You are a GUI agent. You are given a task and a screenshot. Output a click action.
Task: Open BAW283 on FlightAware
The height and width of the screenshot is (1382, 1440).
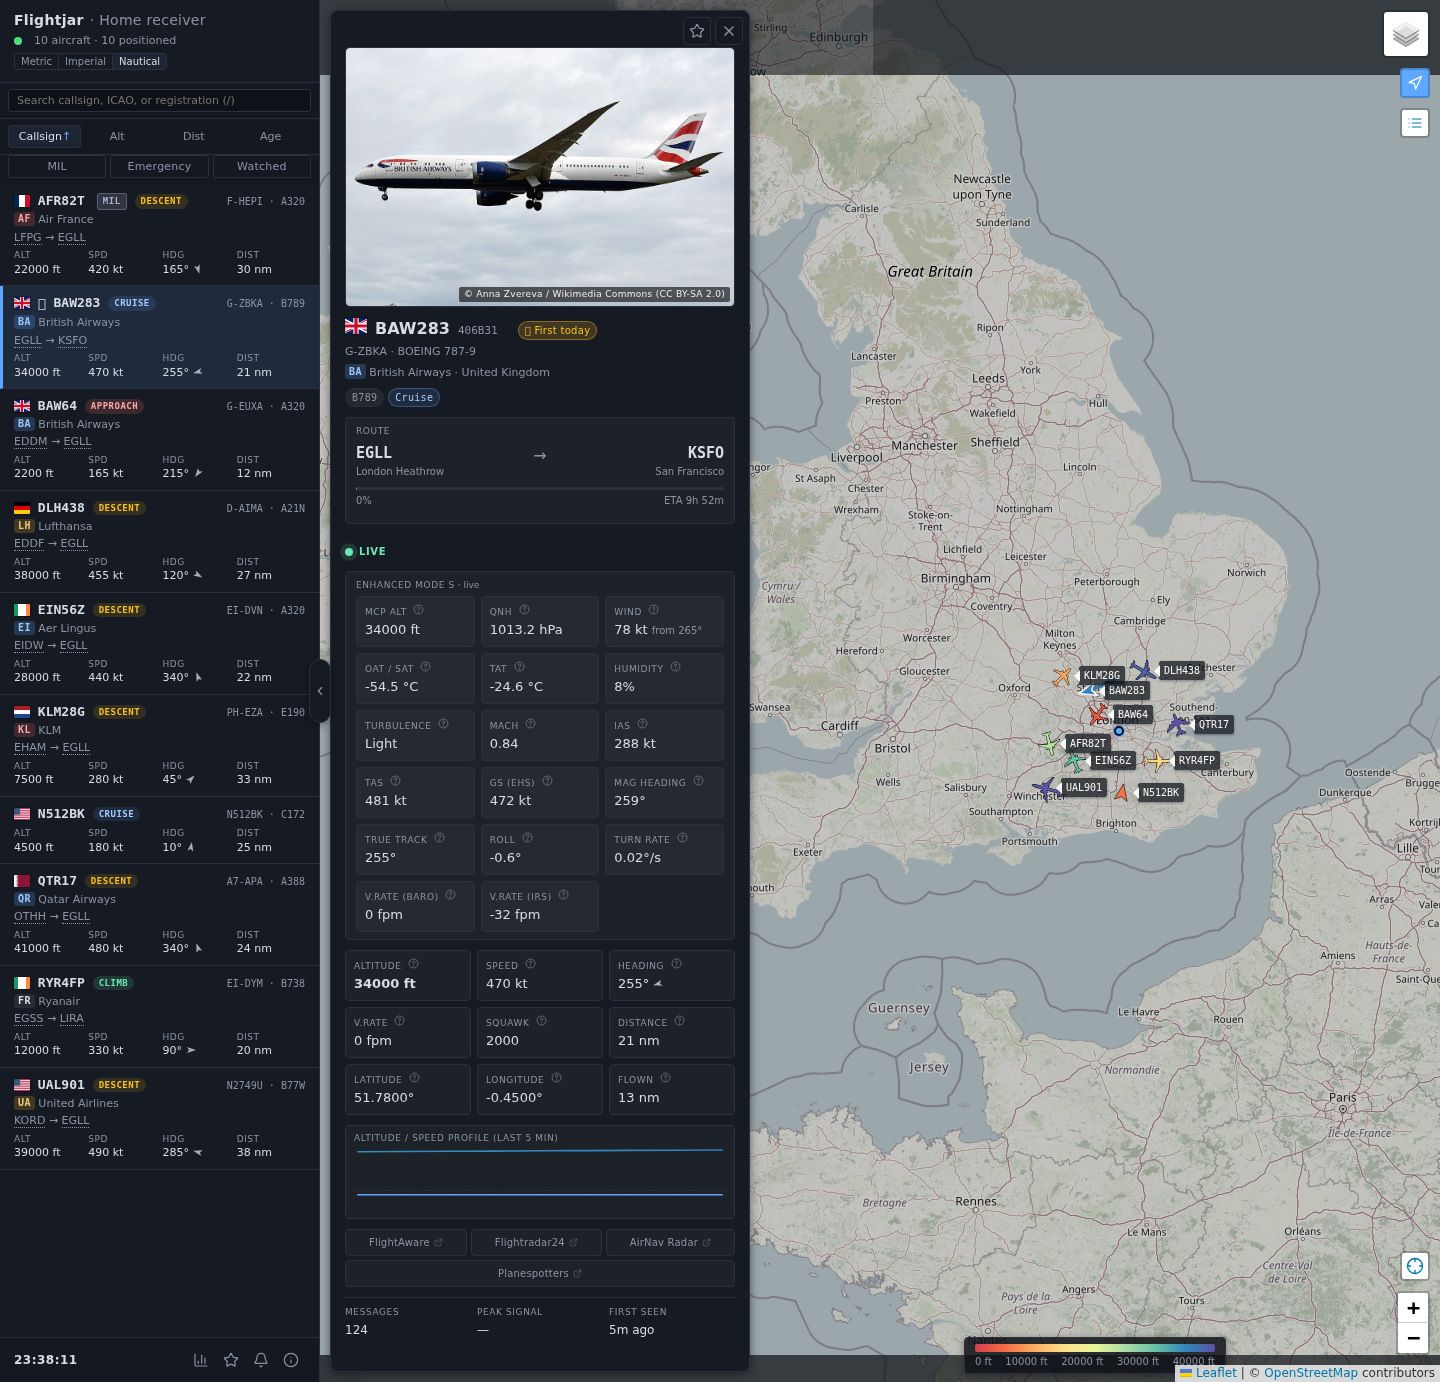click(406, 1243)
